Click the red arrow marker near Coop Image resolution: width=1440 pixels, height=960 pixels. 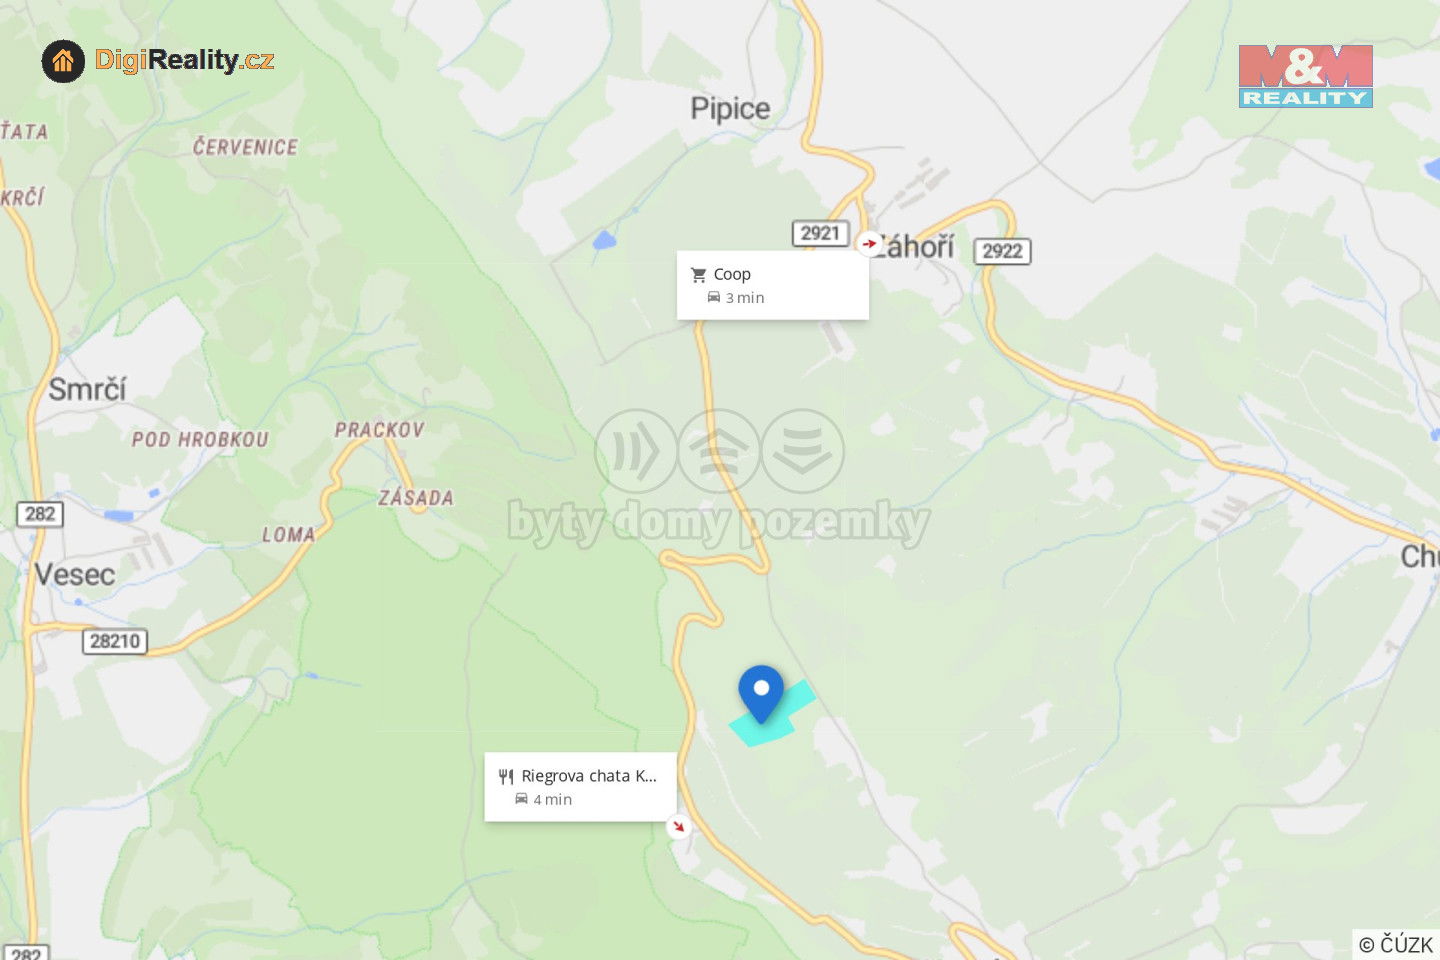tap(869, 243)
